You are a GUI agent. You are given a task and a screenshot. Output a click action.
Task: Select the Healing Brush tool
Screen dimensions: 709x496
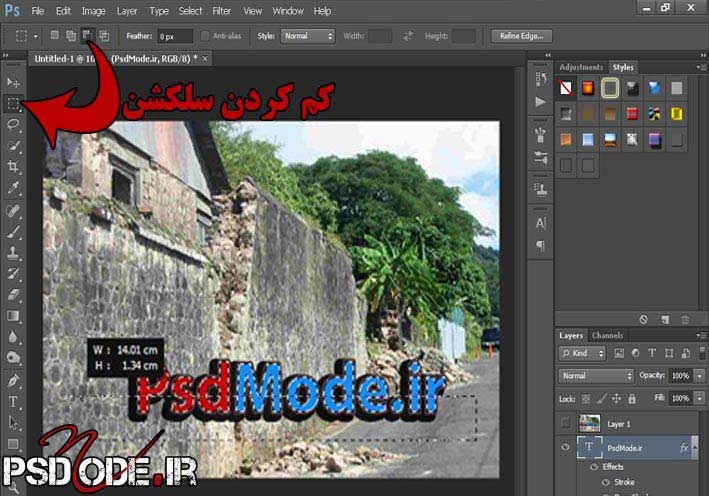13,211
